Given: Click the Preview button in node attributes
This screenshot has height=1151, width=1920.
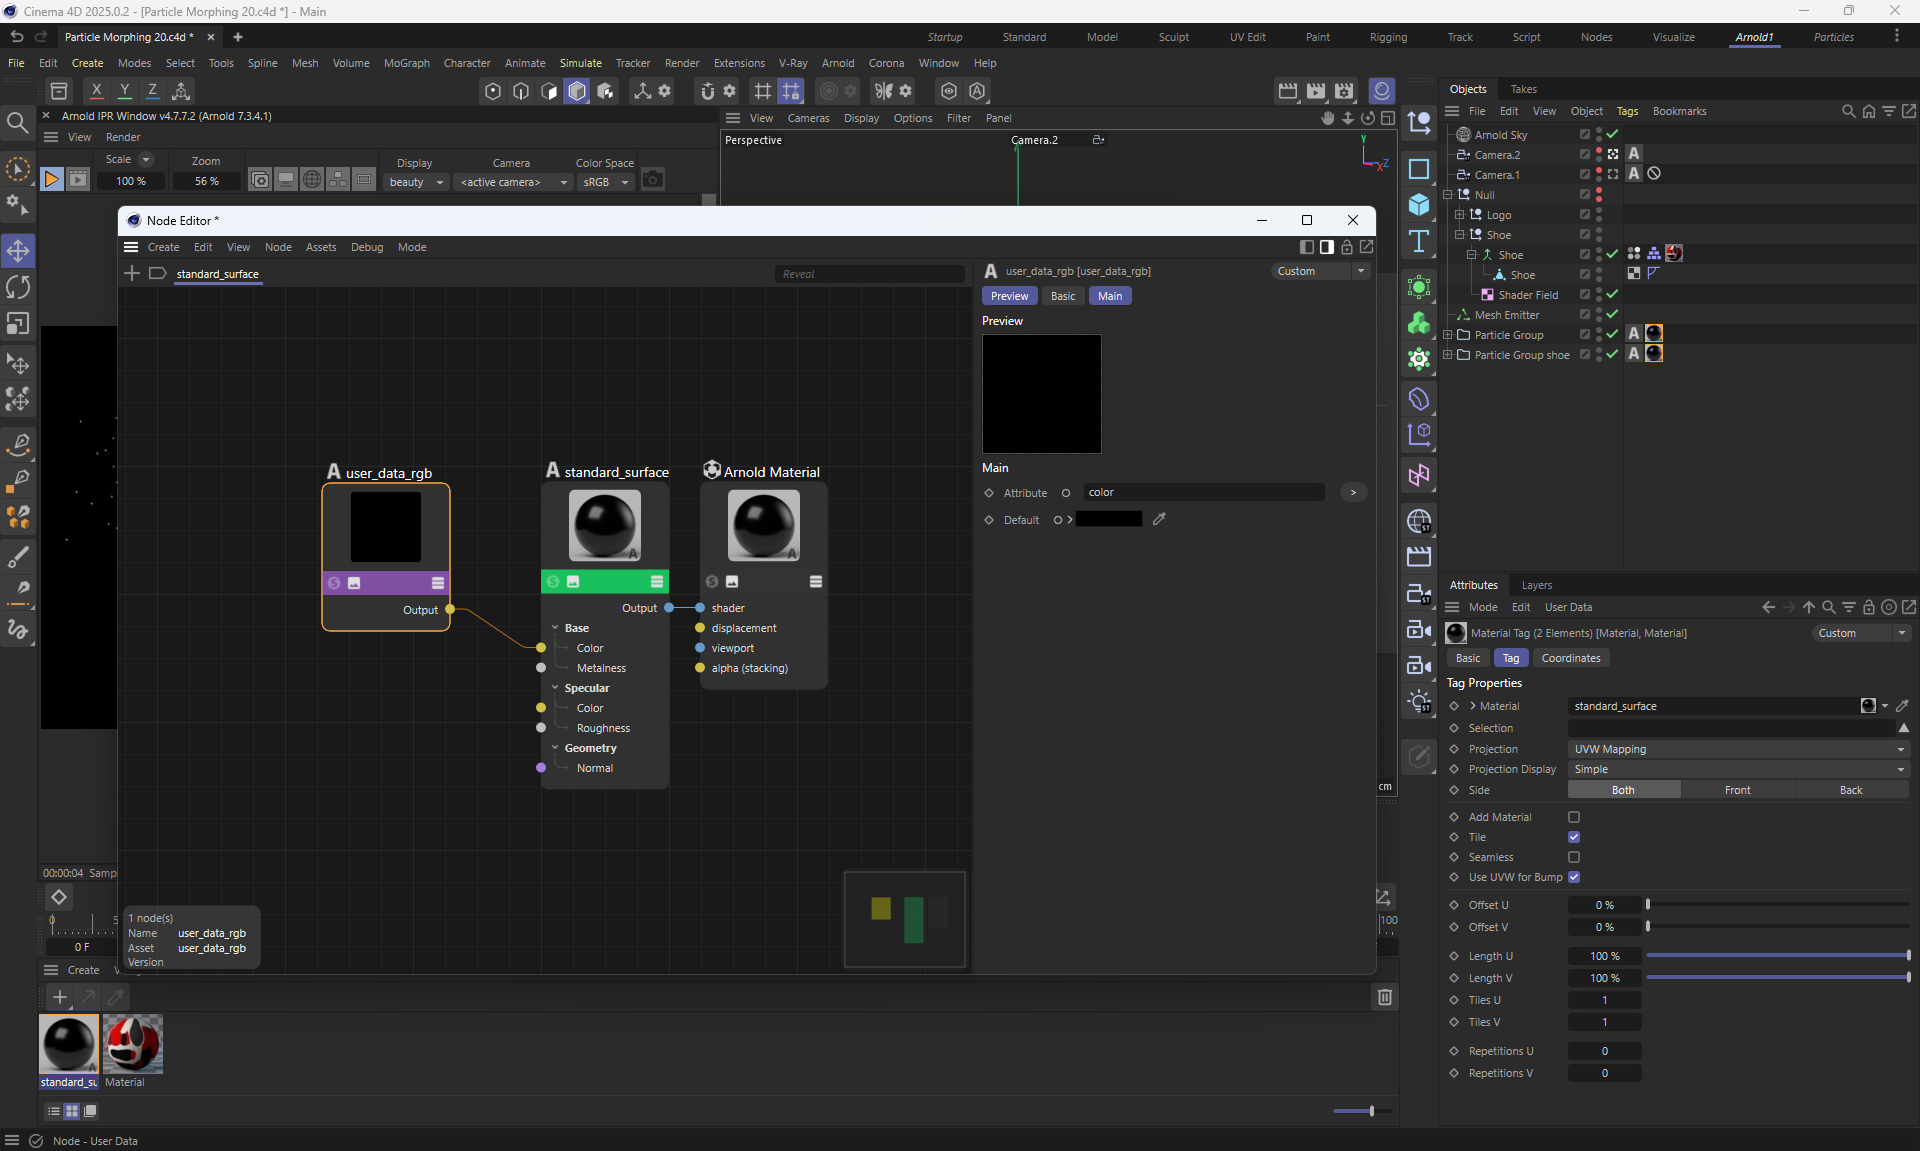Looking at the screenshot, I should [1009, 296].
